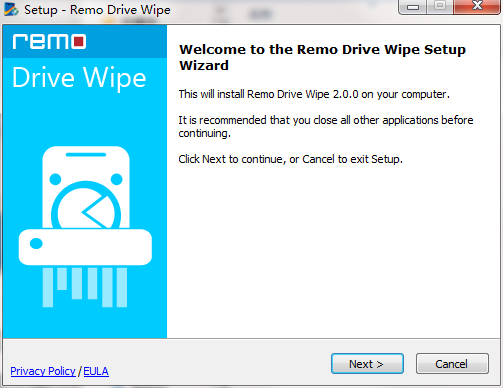
Task: Click the "Drive Wipe" banner title
Action: (79, 78)
